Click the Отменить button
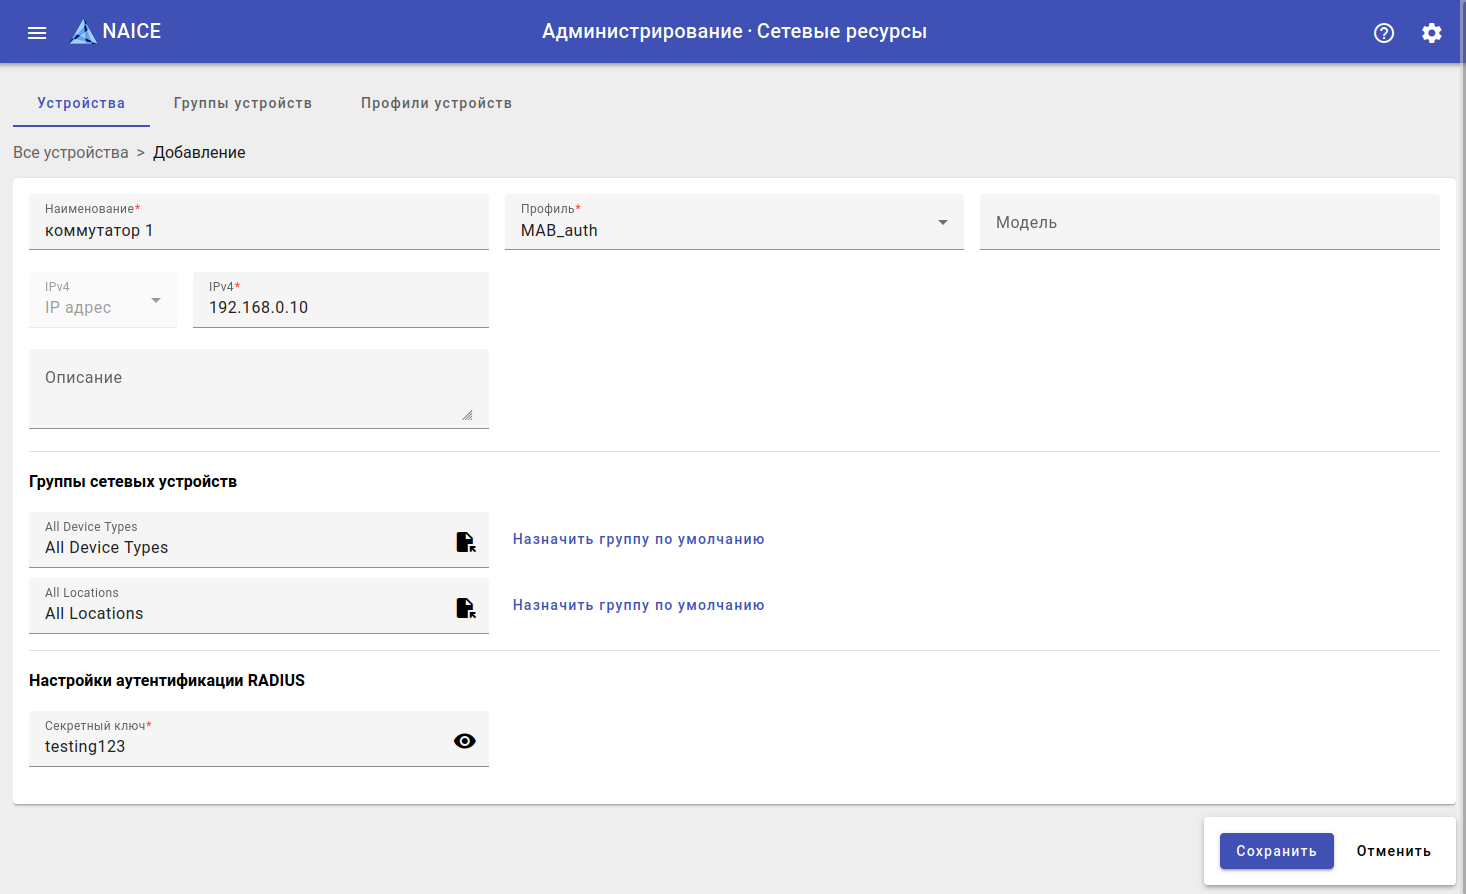 (1393, 851)
